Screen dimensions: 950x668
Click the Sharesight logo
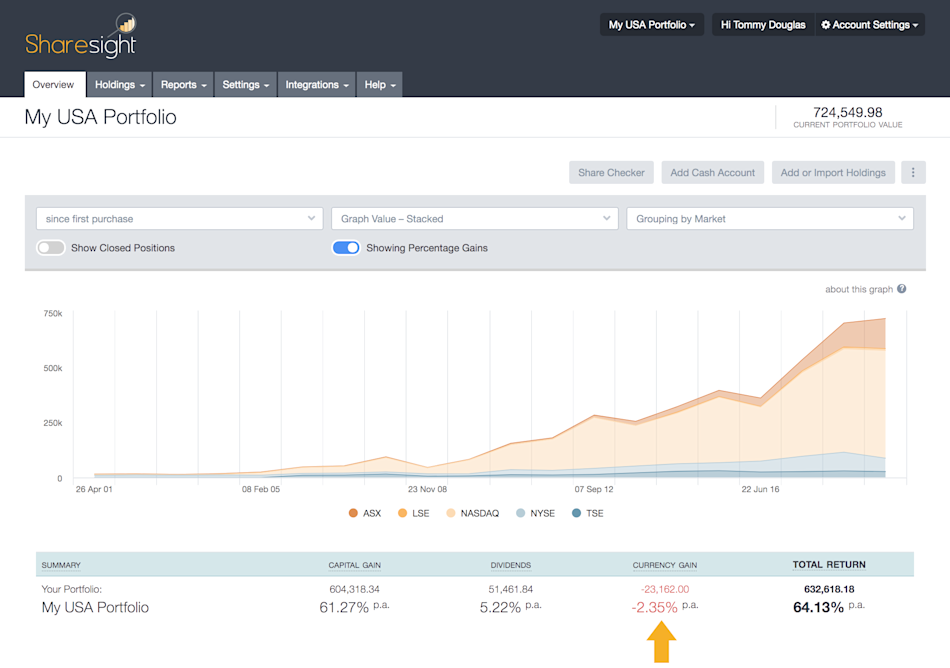click(x=81, y=36)
